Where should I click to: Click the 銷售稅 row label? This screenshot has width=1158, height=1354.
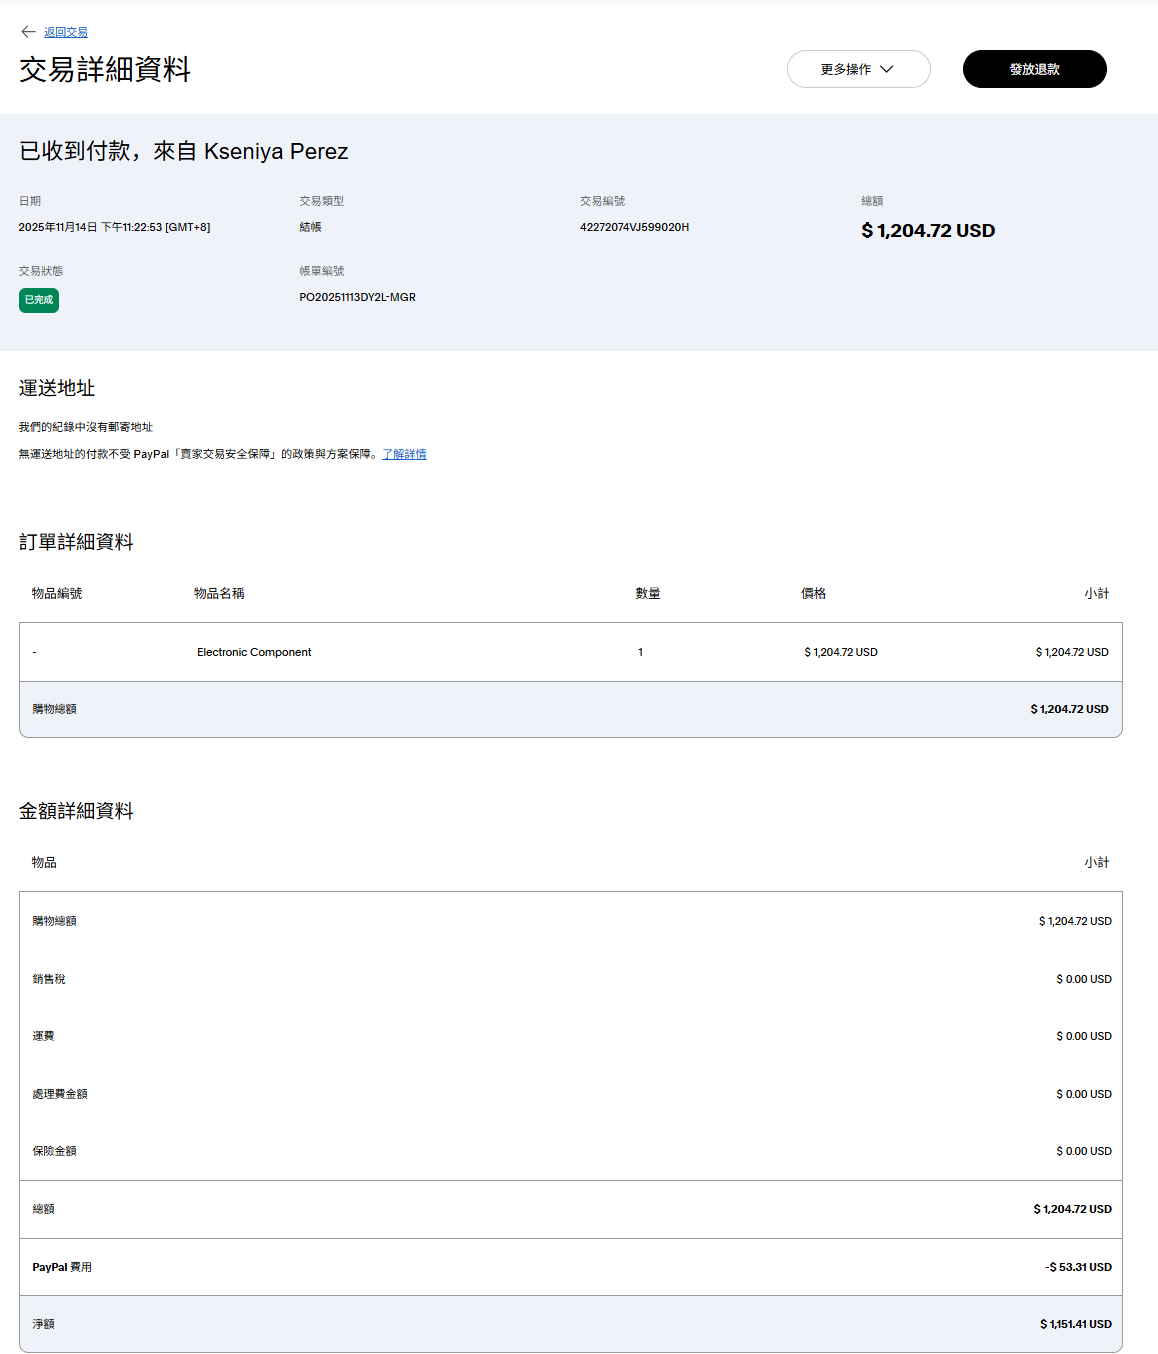tap(49, 979)
